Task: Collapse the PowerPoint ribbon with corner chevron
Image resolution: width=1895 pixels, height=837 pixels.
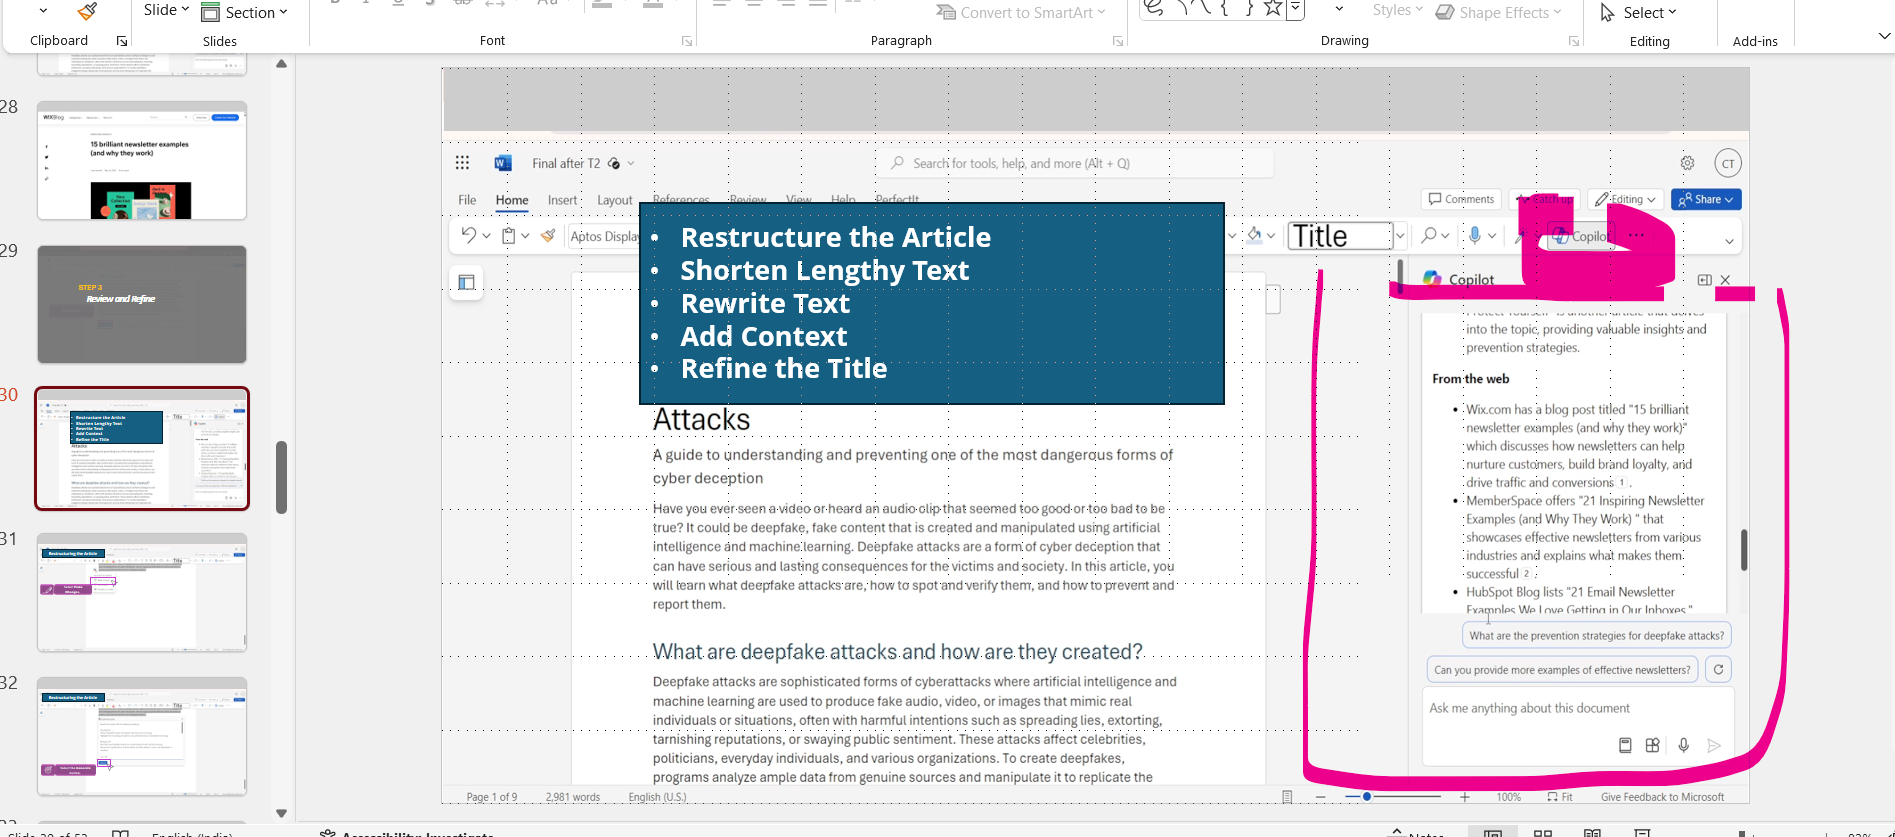Action: tap(1884, 36)
